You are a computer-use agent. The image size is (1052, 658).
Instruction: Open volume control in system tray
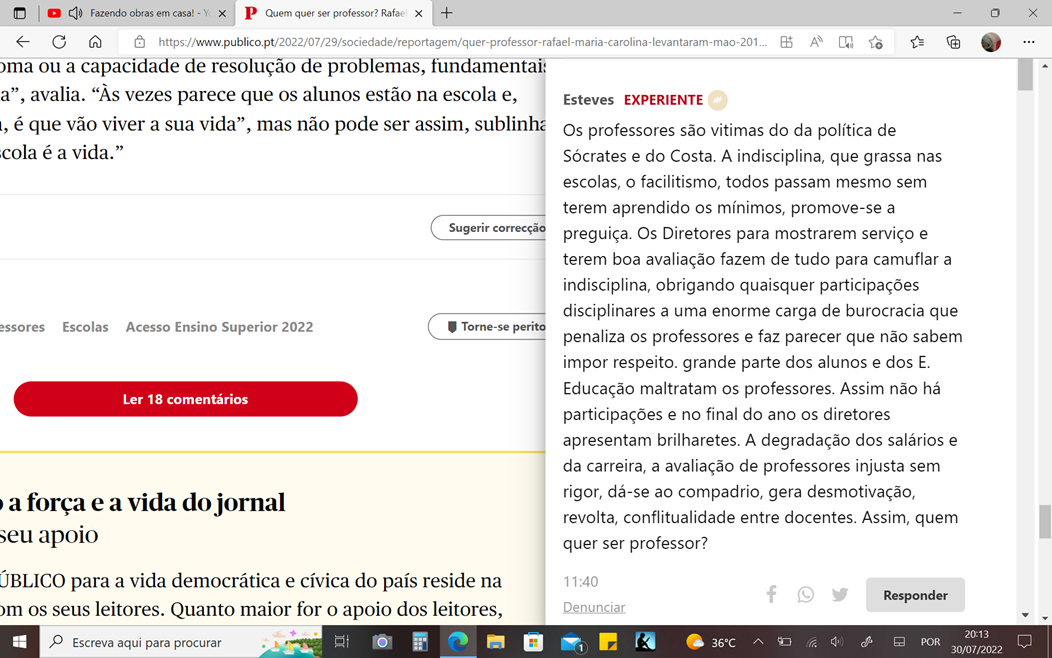[837, 642]
